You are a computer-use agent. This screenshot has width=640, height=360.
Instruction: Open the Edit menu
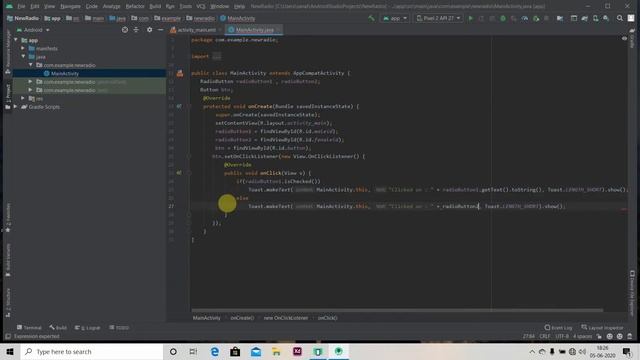[x=35, y=6]
